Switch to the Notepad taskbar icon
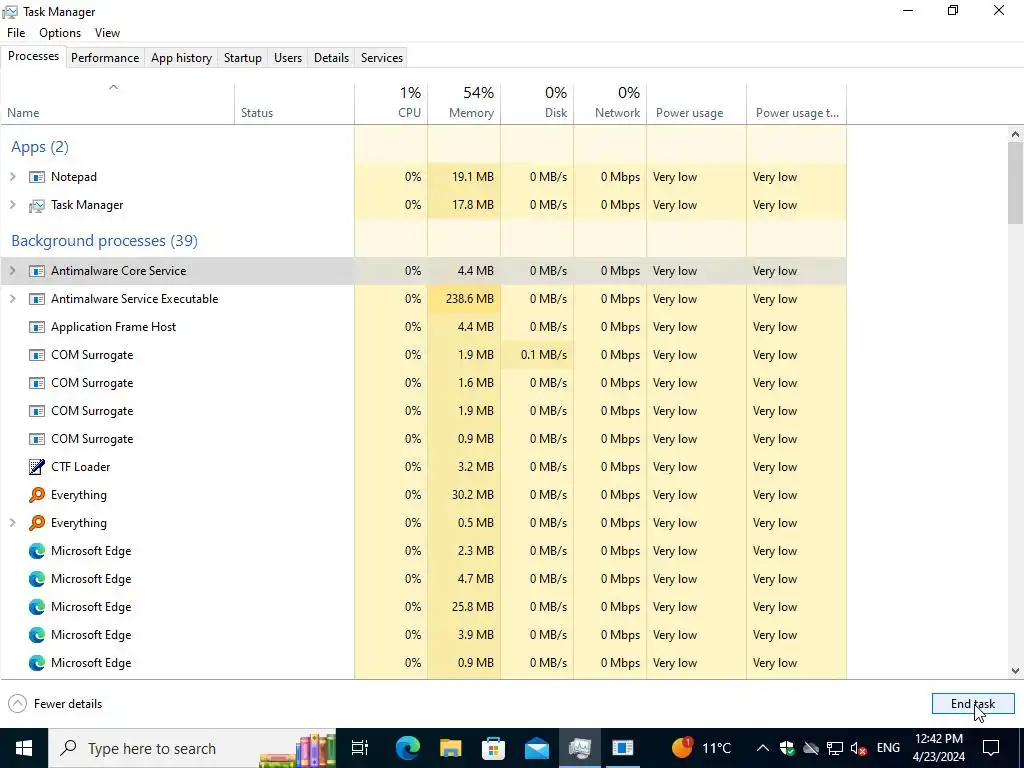The width and height of the screenshot is (1024, 768). [x=622, y=748]
